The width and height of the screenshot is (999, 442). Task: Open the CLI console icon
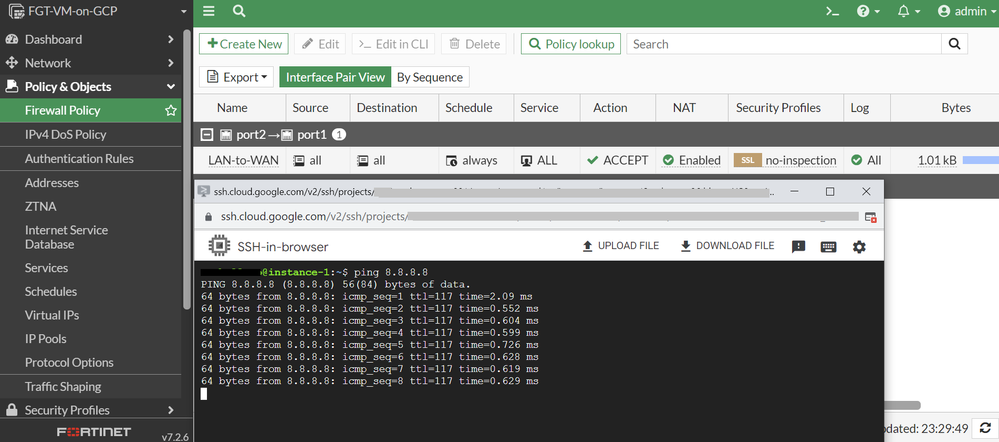coord(832,11)
